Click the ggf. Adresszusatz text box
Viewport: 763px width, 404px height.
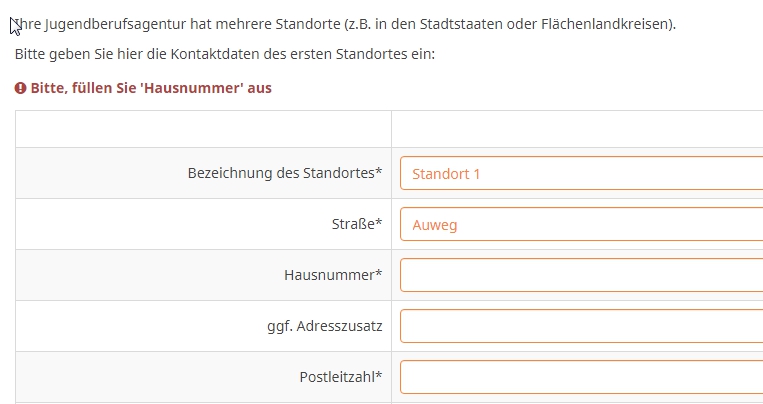coord(580,326)
